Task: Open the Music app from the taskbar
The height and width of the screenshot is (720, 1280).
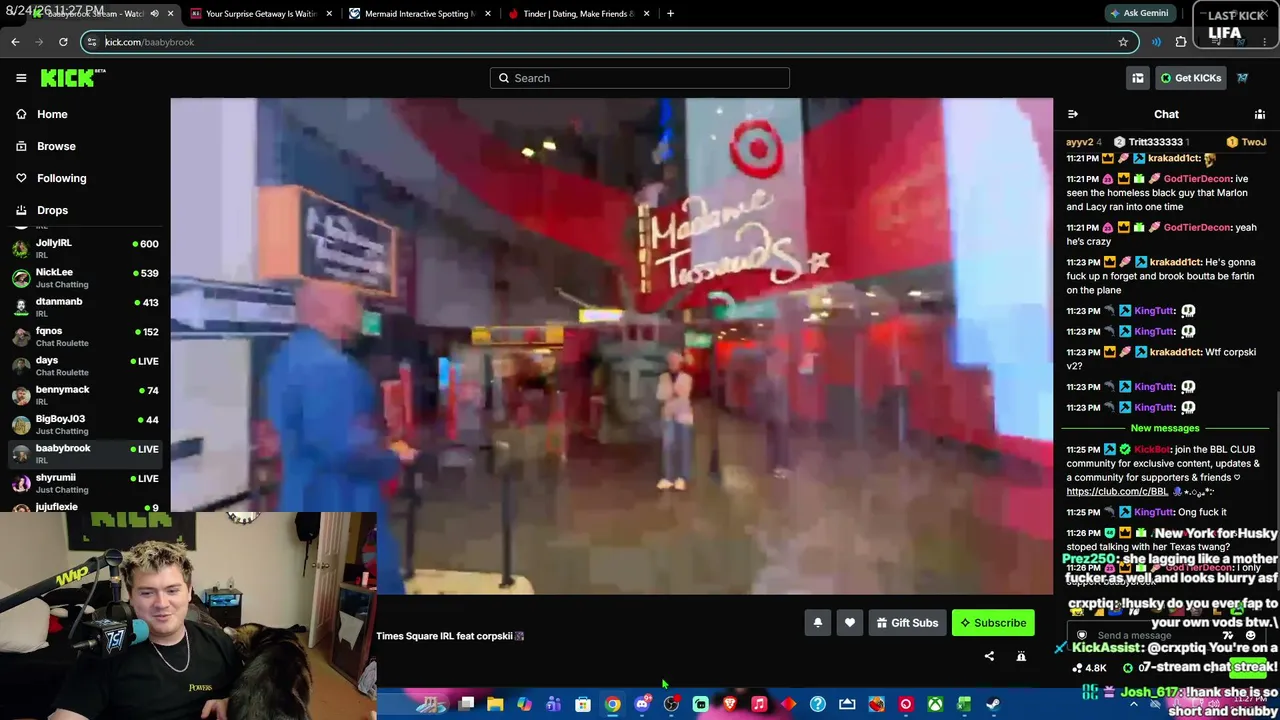Action: [759, 704]
